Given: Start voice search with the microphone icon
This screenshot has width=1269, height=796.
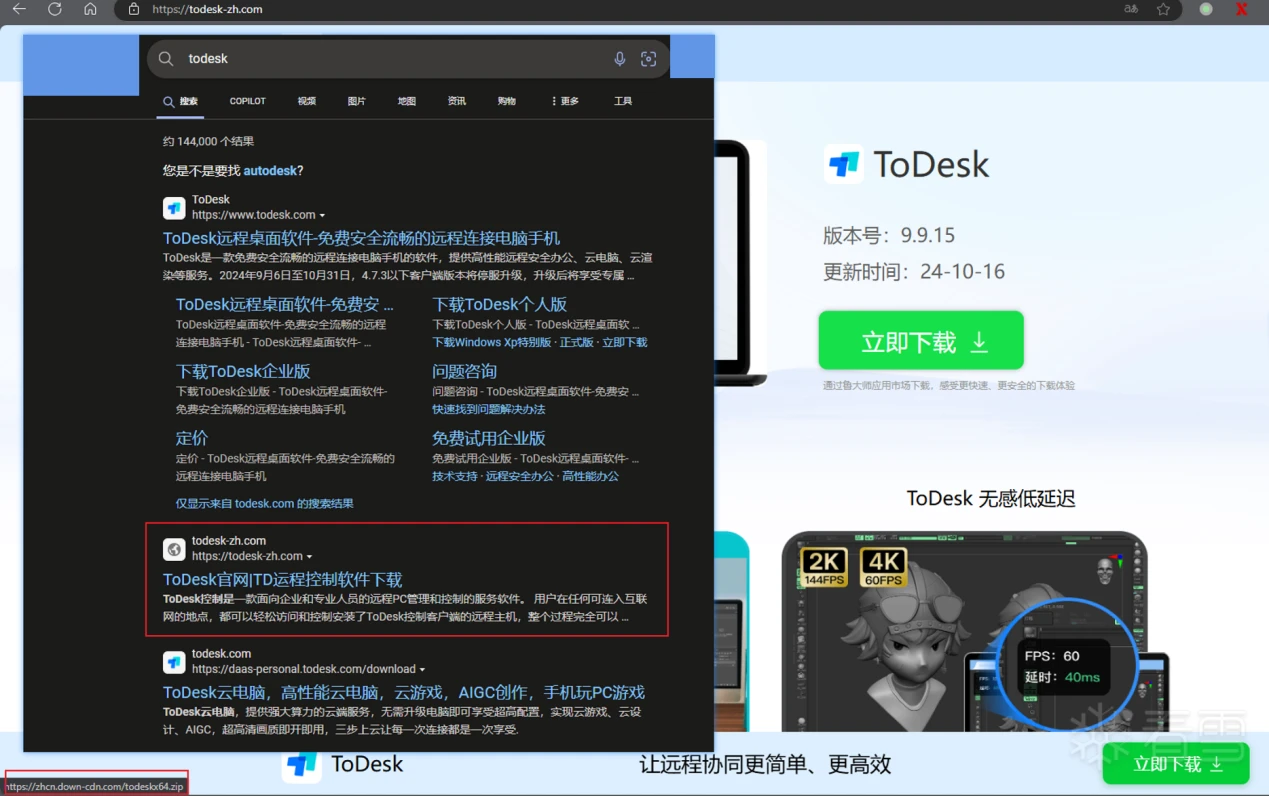Looking at the screenshot, I should 620,59.
